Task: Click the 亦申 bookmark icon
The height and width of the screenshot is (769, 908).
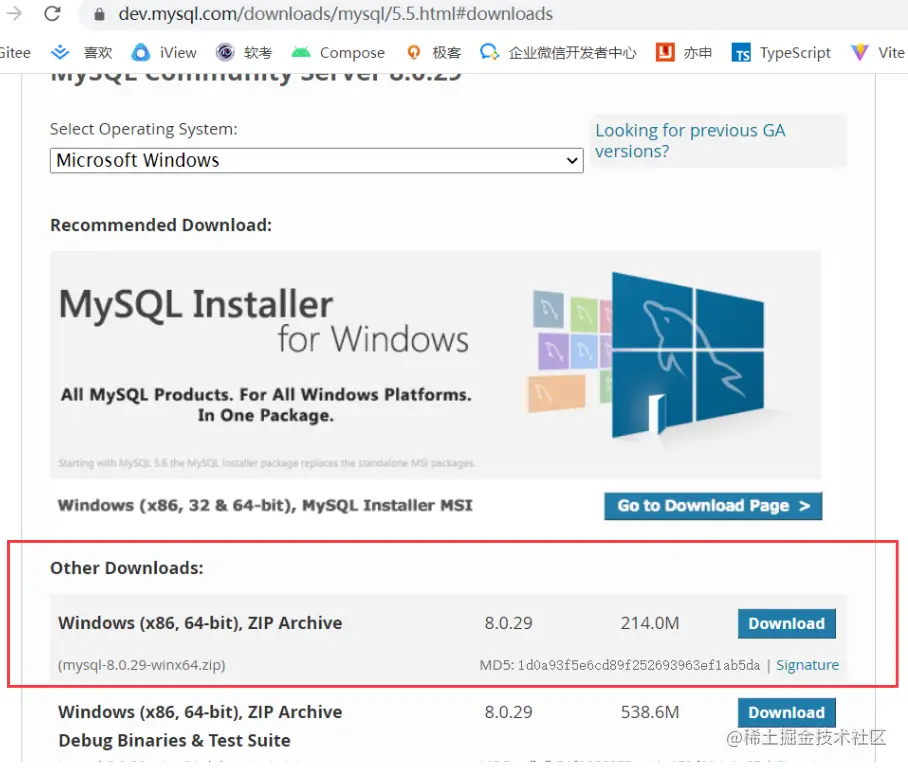Action: [665, 53]
